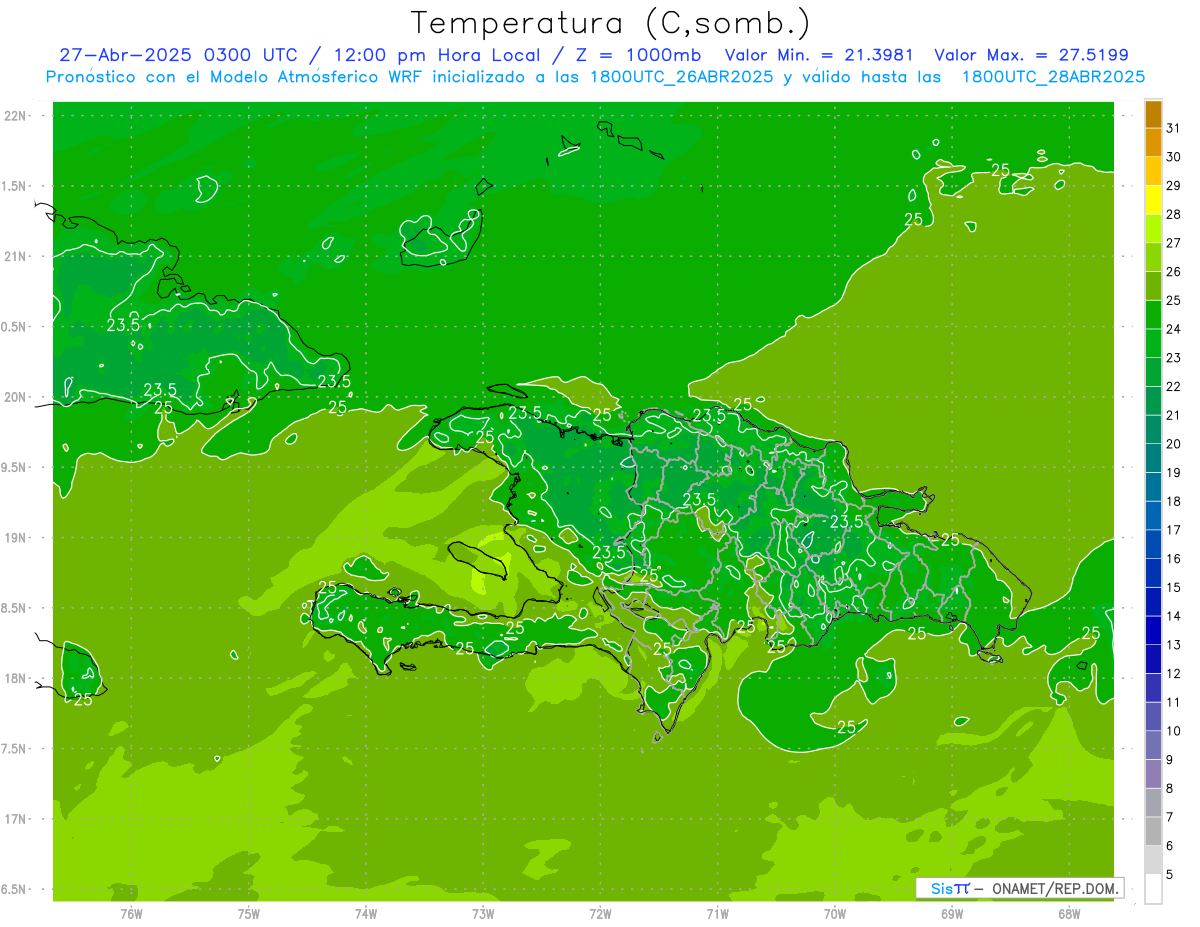Click the legend value "29"
The width and height of the screenshot is (1200, 927).
coord(1174,185)
